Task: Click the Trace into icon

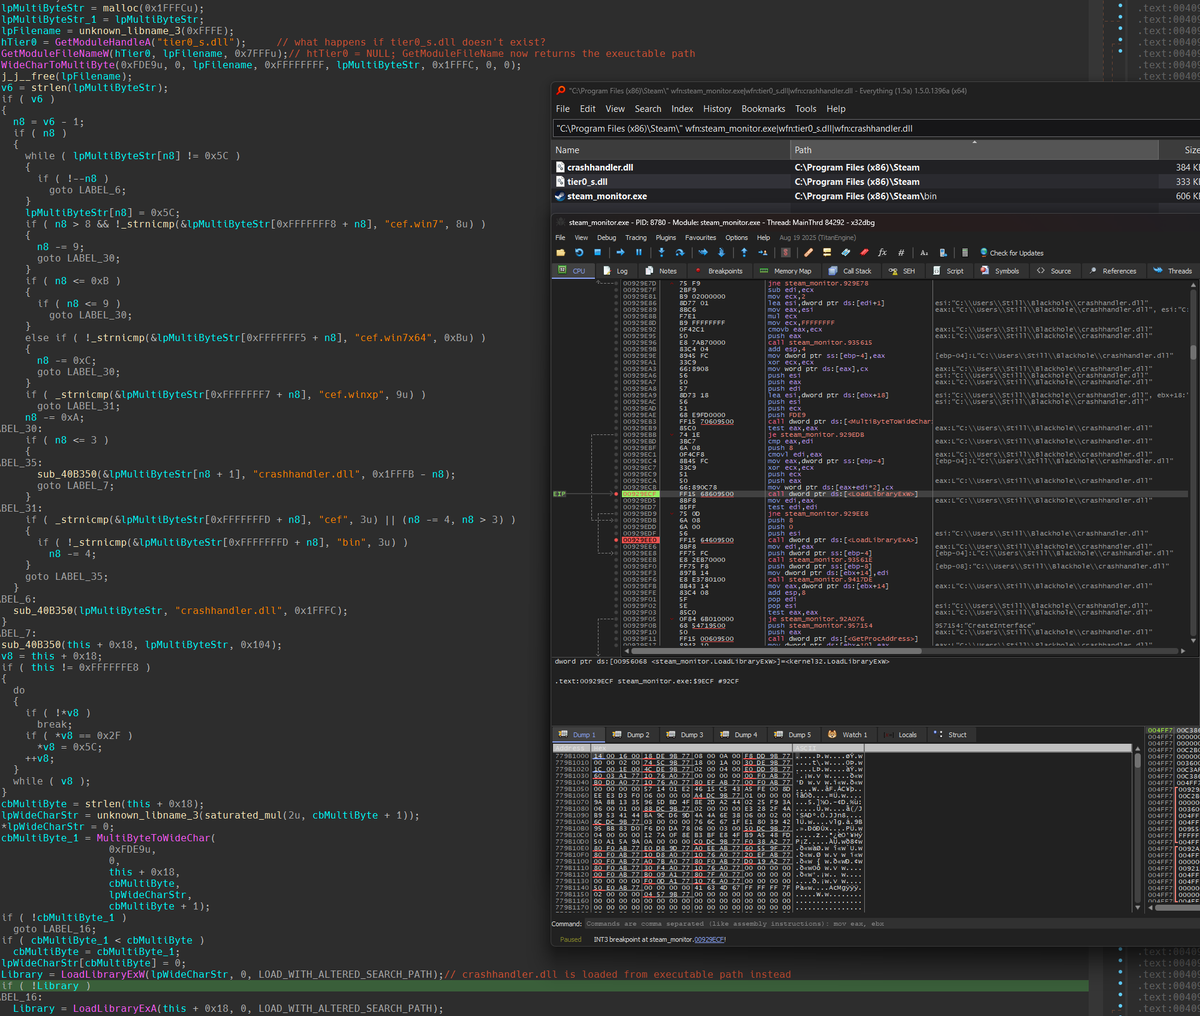Action: (703, 252)
